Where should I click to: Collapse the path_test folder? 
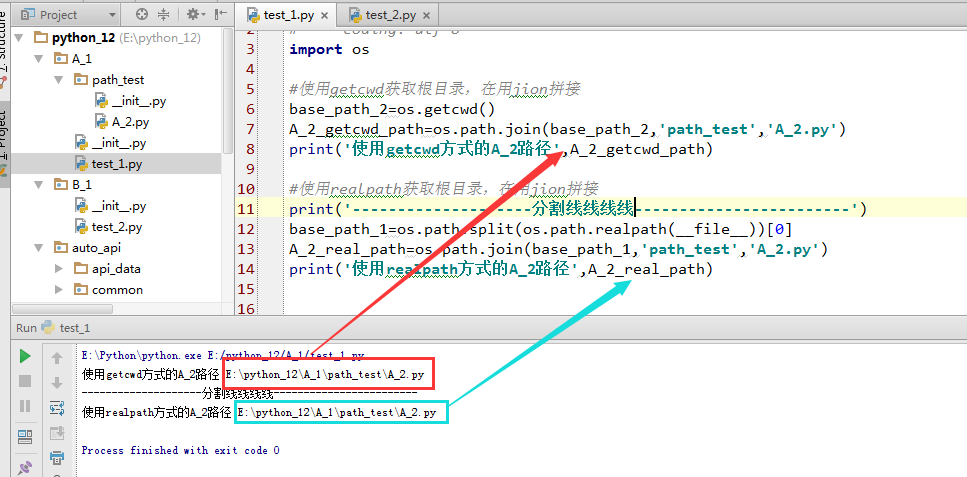58,80
